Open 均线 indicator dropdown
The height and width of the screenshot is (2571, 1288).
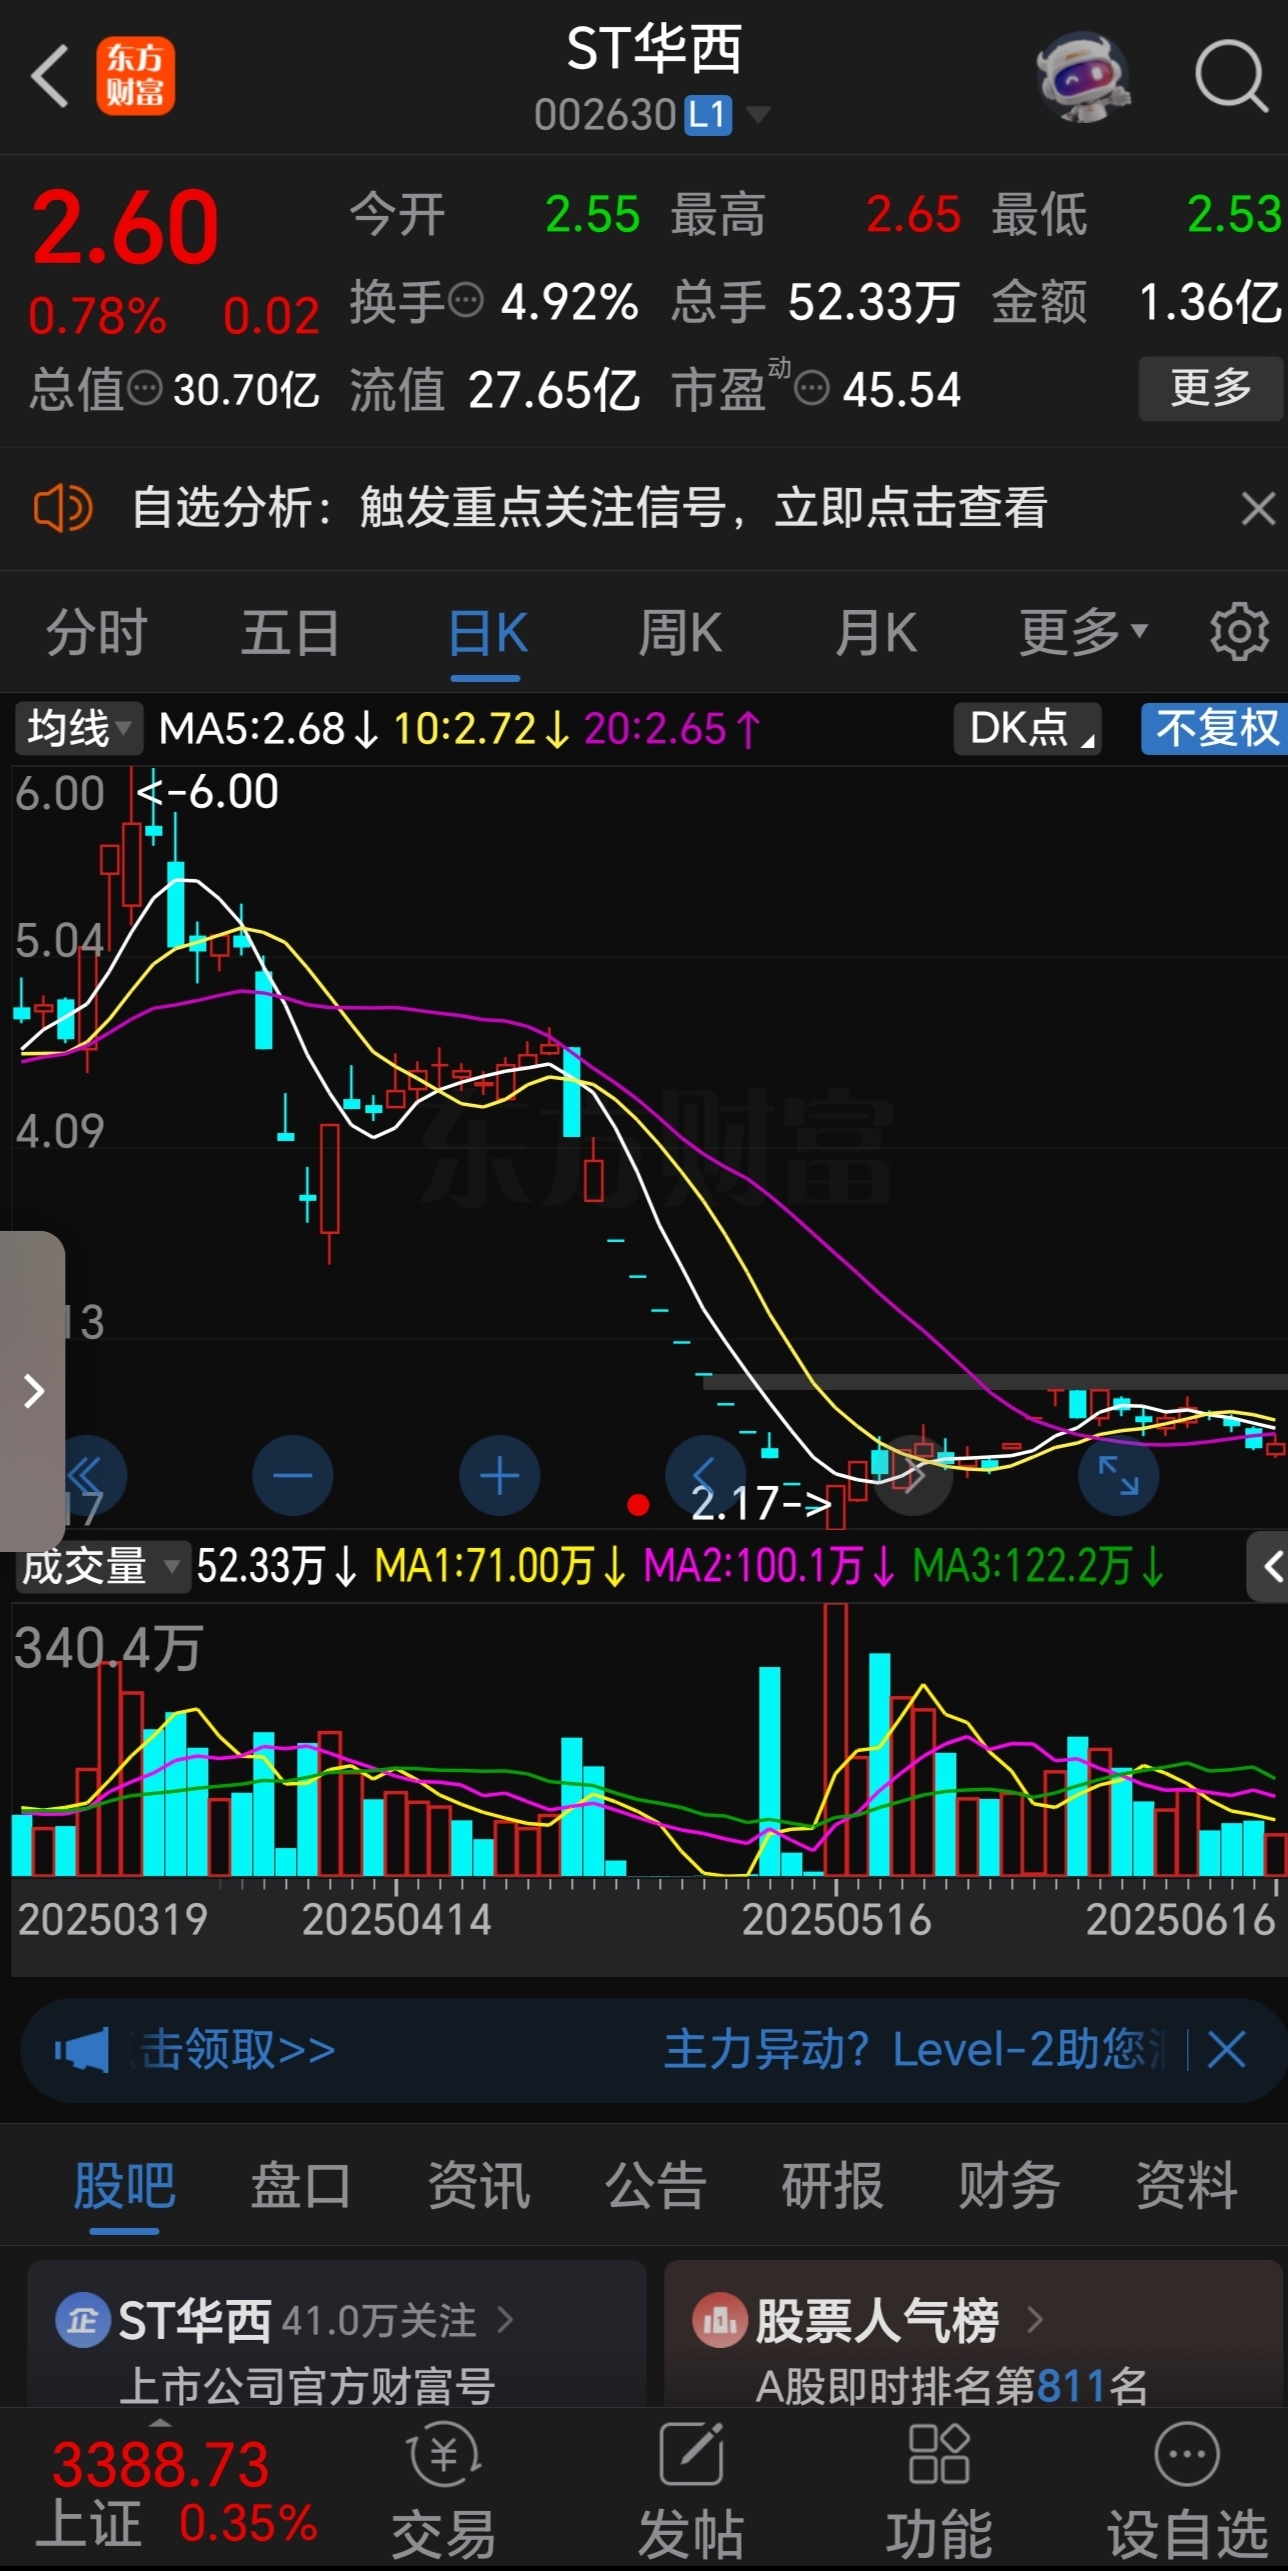[x=78, y=728]
